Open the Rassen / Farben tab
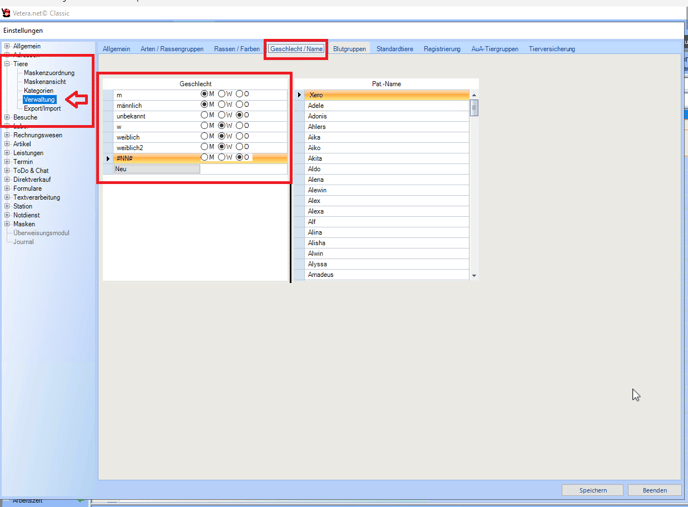Image resolution: width=688 pixels, height=507 pixels. coord(237,49)
